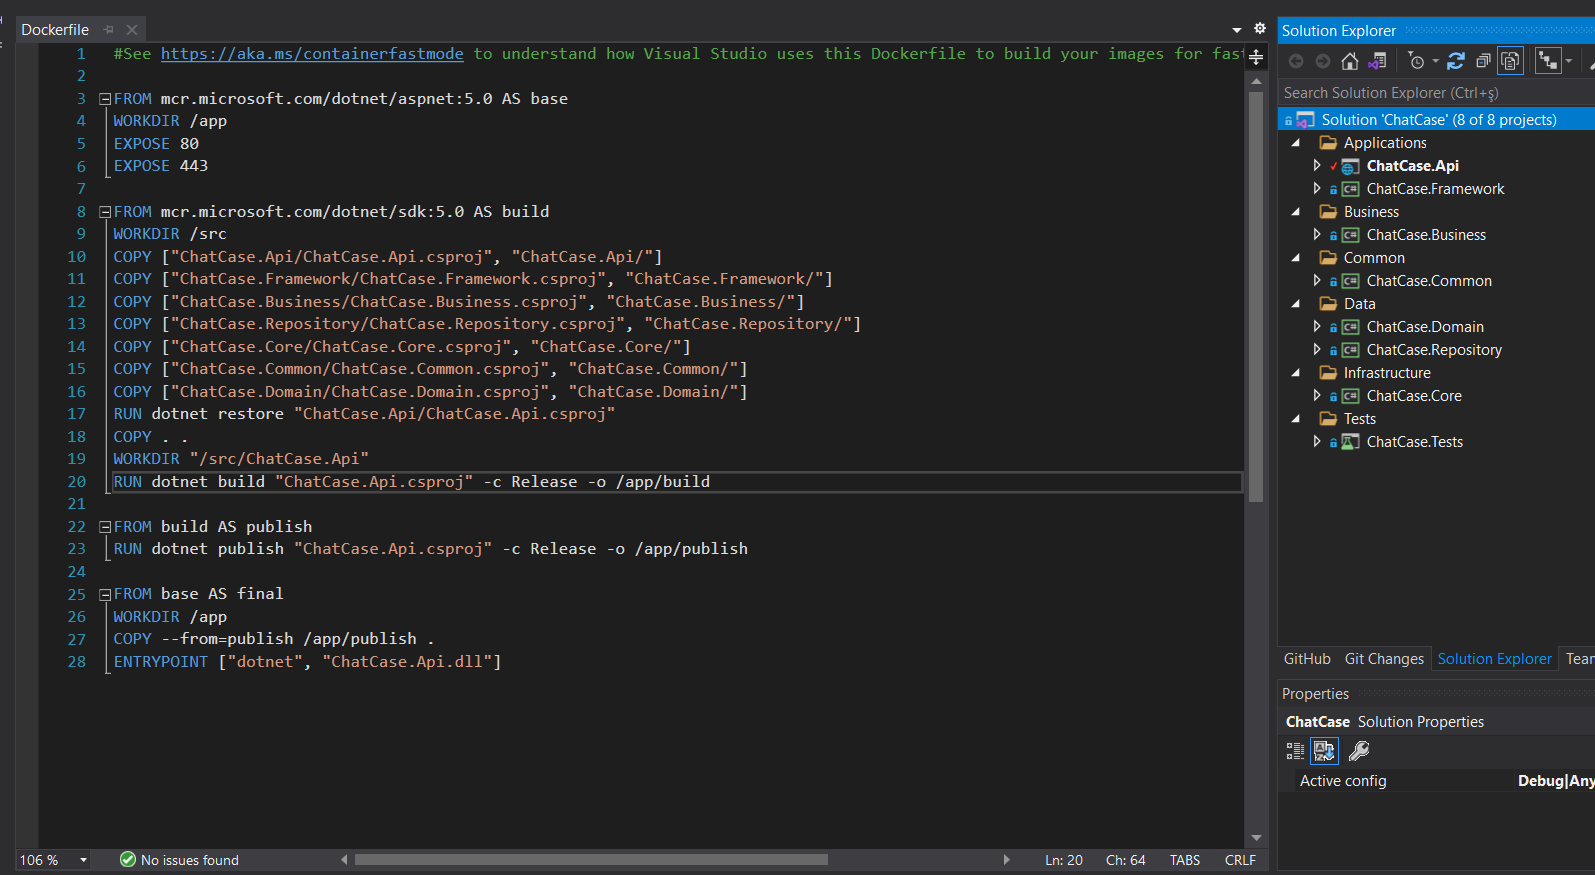Collapse the FROM aspnet base code block

tap(105, 99)
